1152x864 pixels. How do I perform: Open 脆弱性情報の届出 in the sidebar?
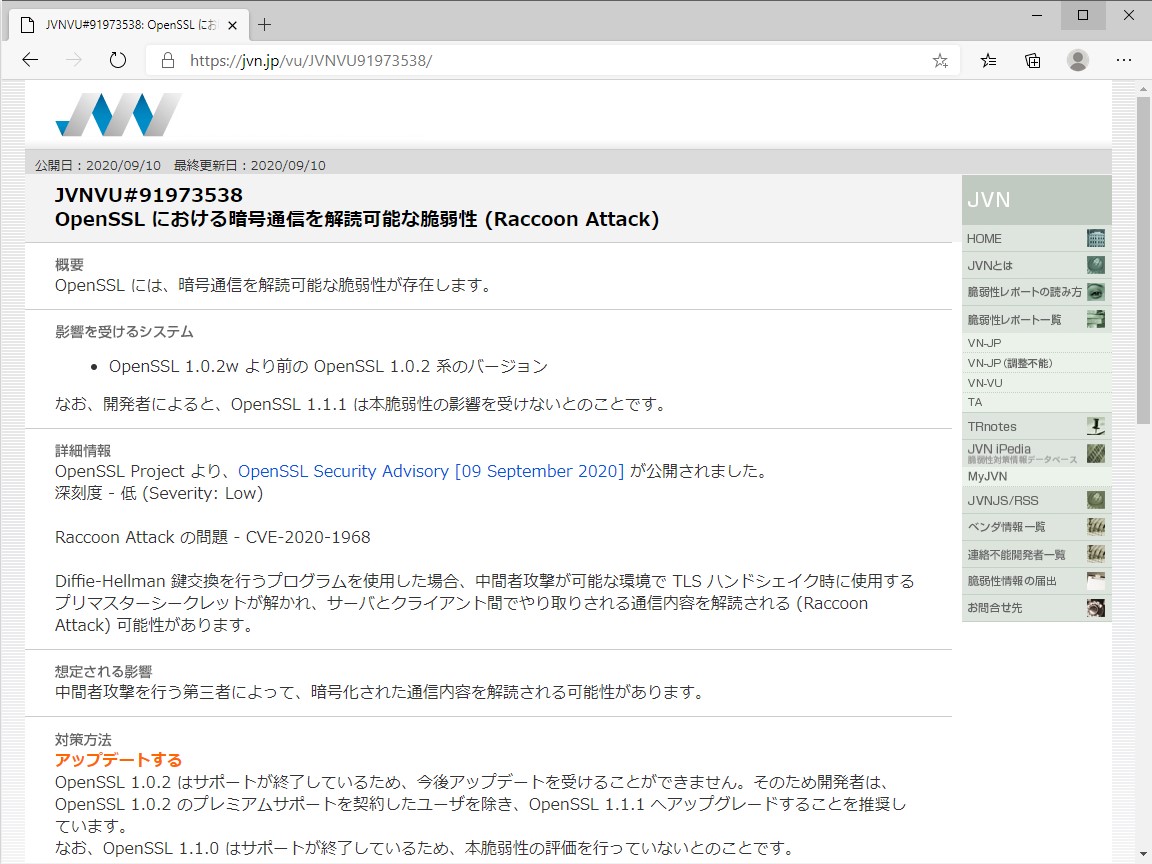point(1036,580)
